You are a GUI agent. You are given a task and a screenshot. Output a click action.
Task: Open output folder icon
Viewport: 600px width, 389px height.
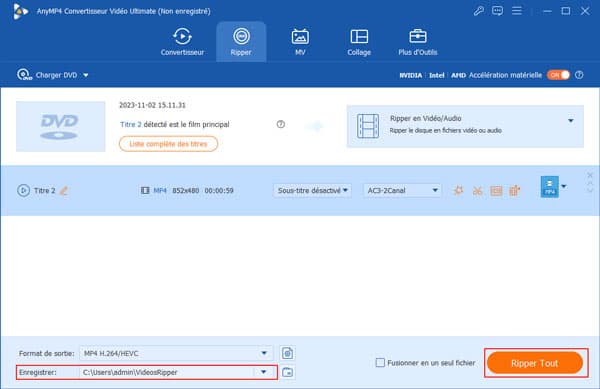coord(287,372)
